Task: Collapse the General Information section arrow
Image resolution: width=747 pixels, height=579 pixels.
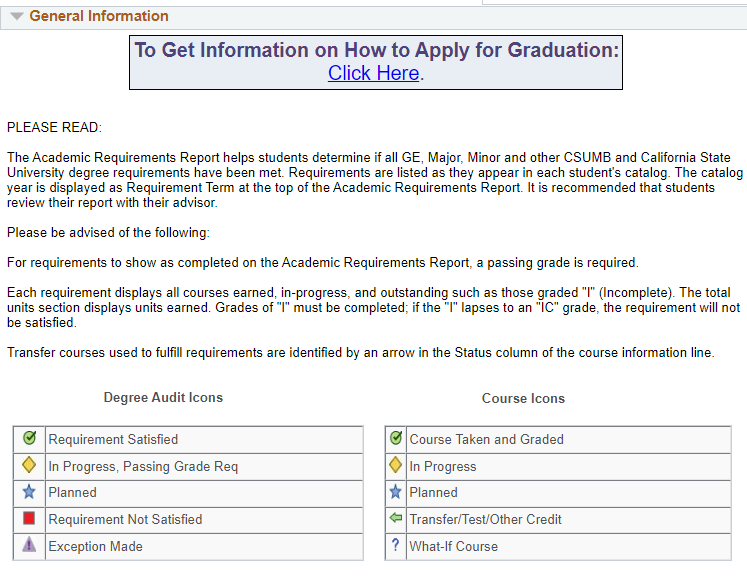Action: coord(17,16)
